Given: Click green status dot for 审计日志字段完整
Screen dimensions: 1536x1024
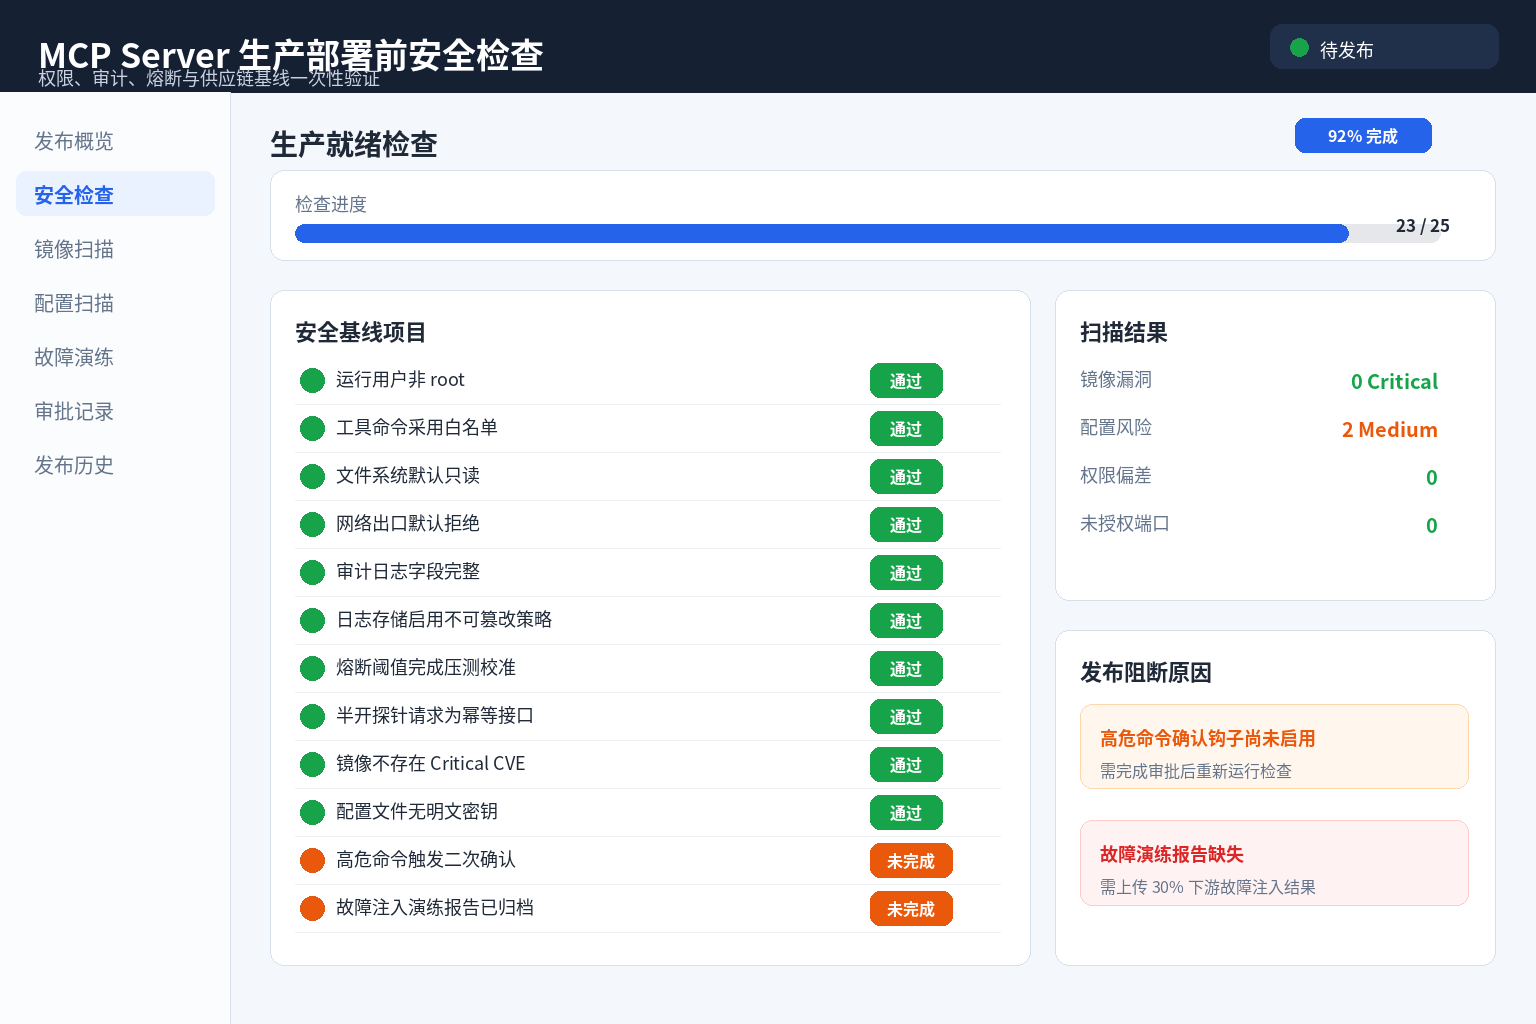Looking at the screenshot, I should click(312, 572).
